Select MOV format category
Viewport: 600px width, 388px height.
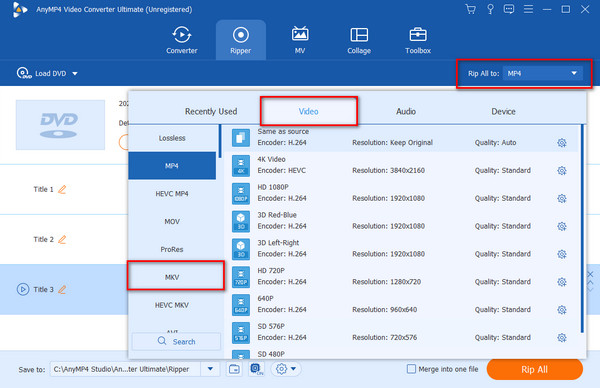(x=172, y=222)
